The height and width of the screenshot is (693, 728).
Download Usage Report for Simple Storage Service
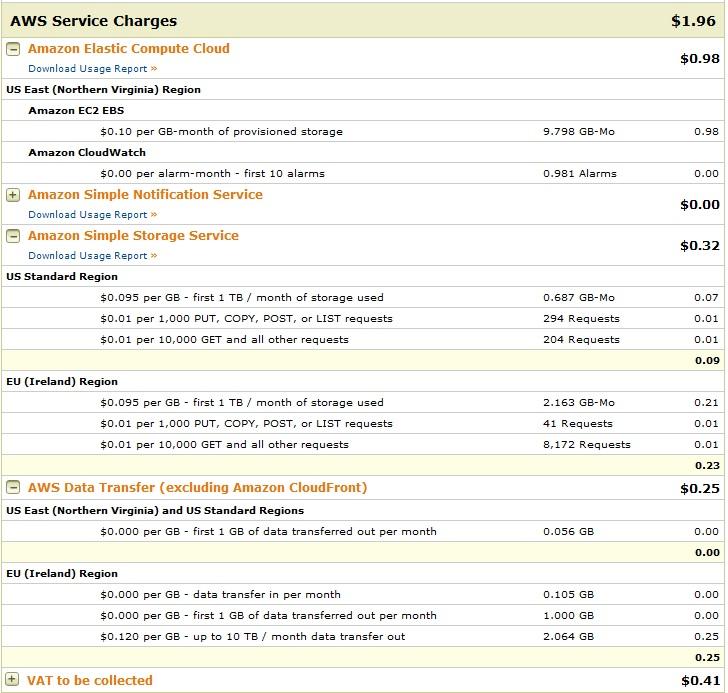tap(92, 256)
